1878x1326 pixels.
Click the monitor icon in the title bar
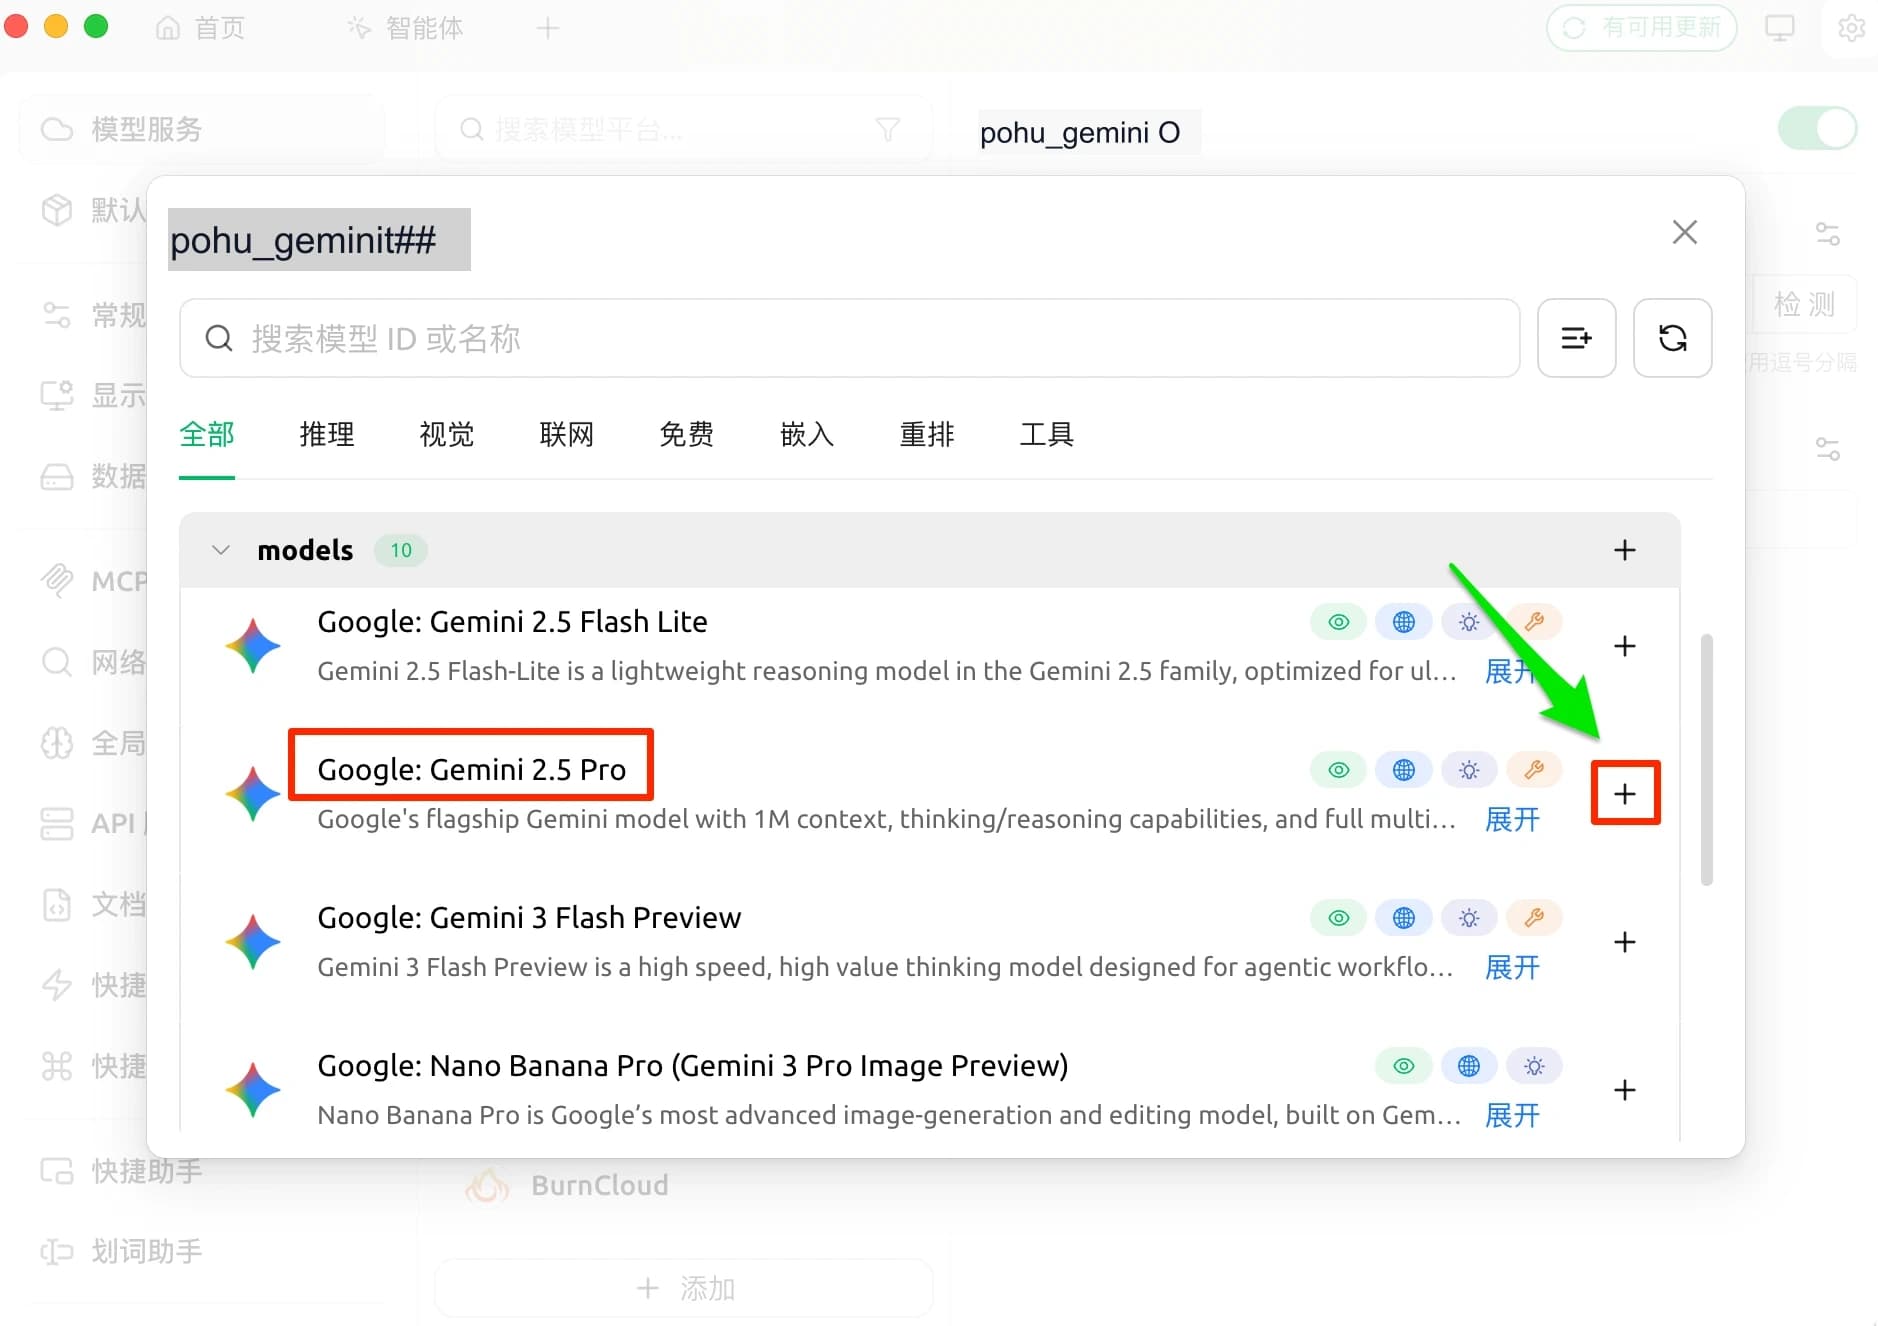(1780, 28)
